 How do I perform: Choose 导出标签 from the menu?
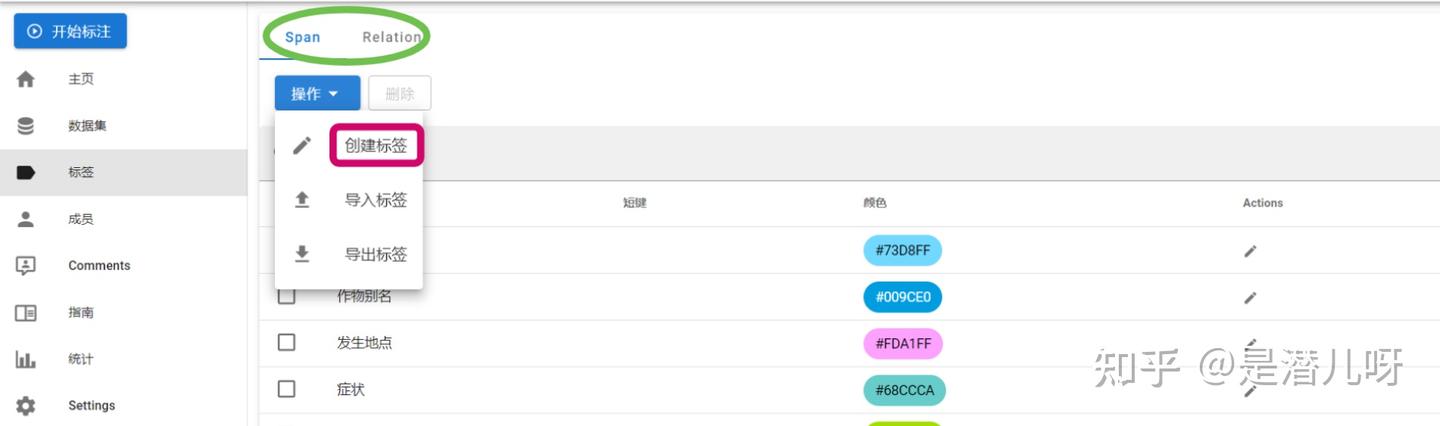tap(375, 254)
